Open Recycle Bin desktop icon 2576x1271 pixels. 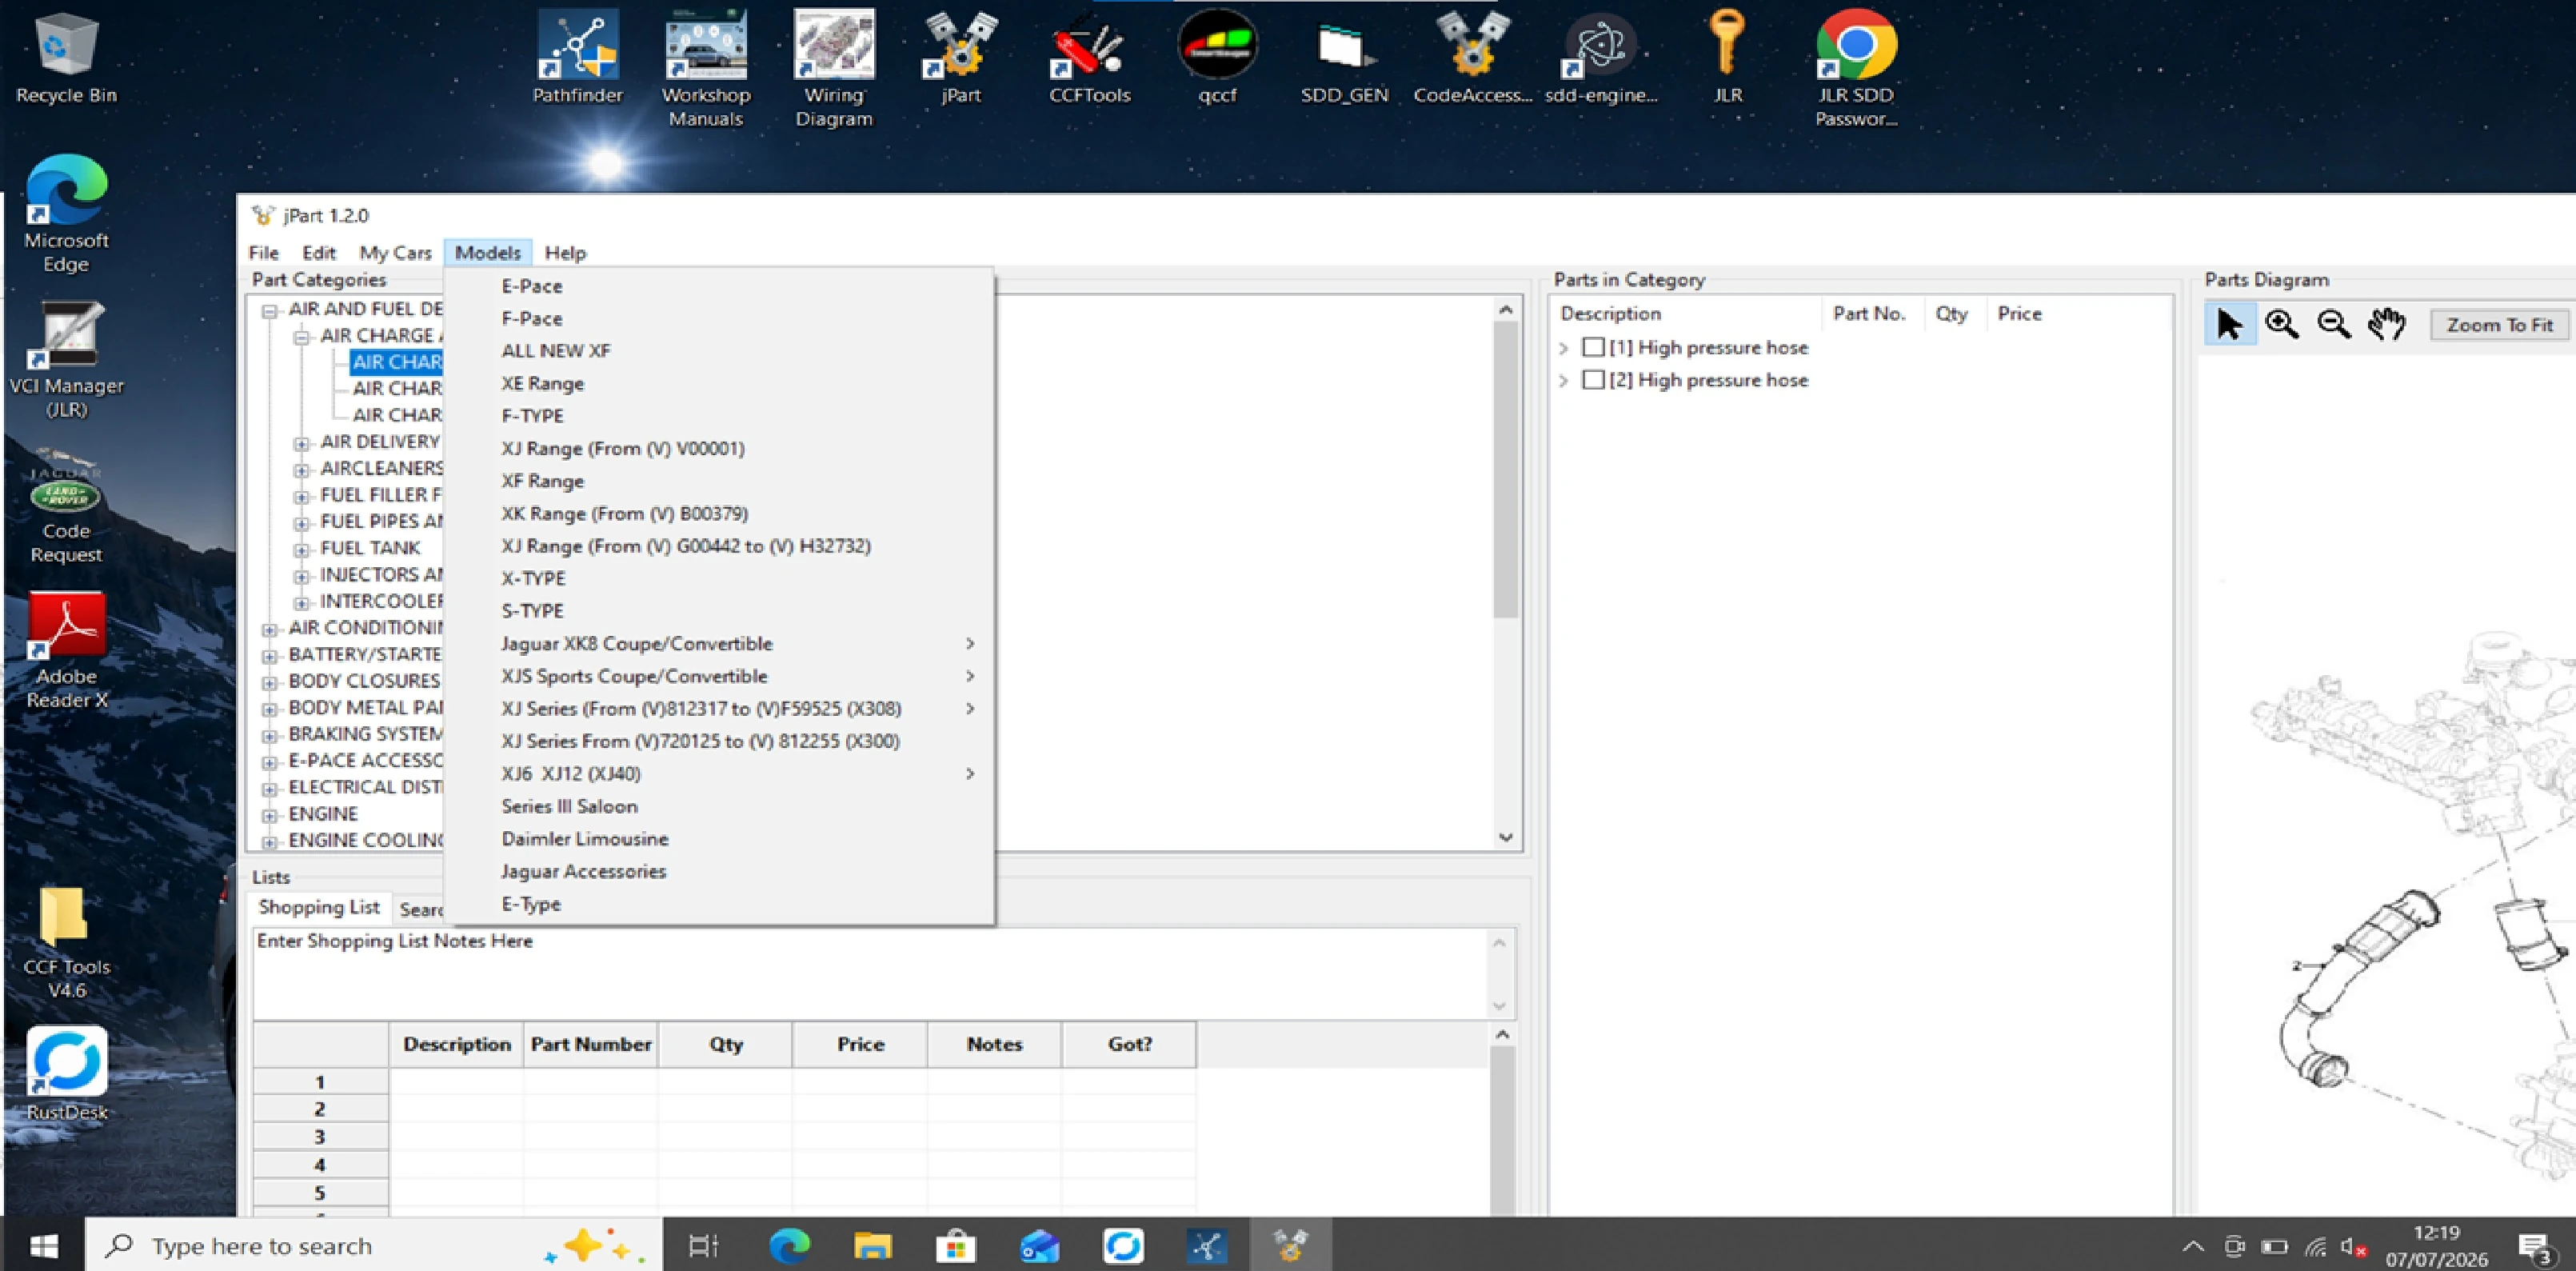66,58
